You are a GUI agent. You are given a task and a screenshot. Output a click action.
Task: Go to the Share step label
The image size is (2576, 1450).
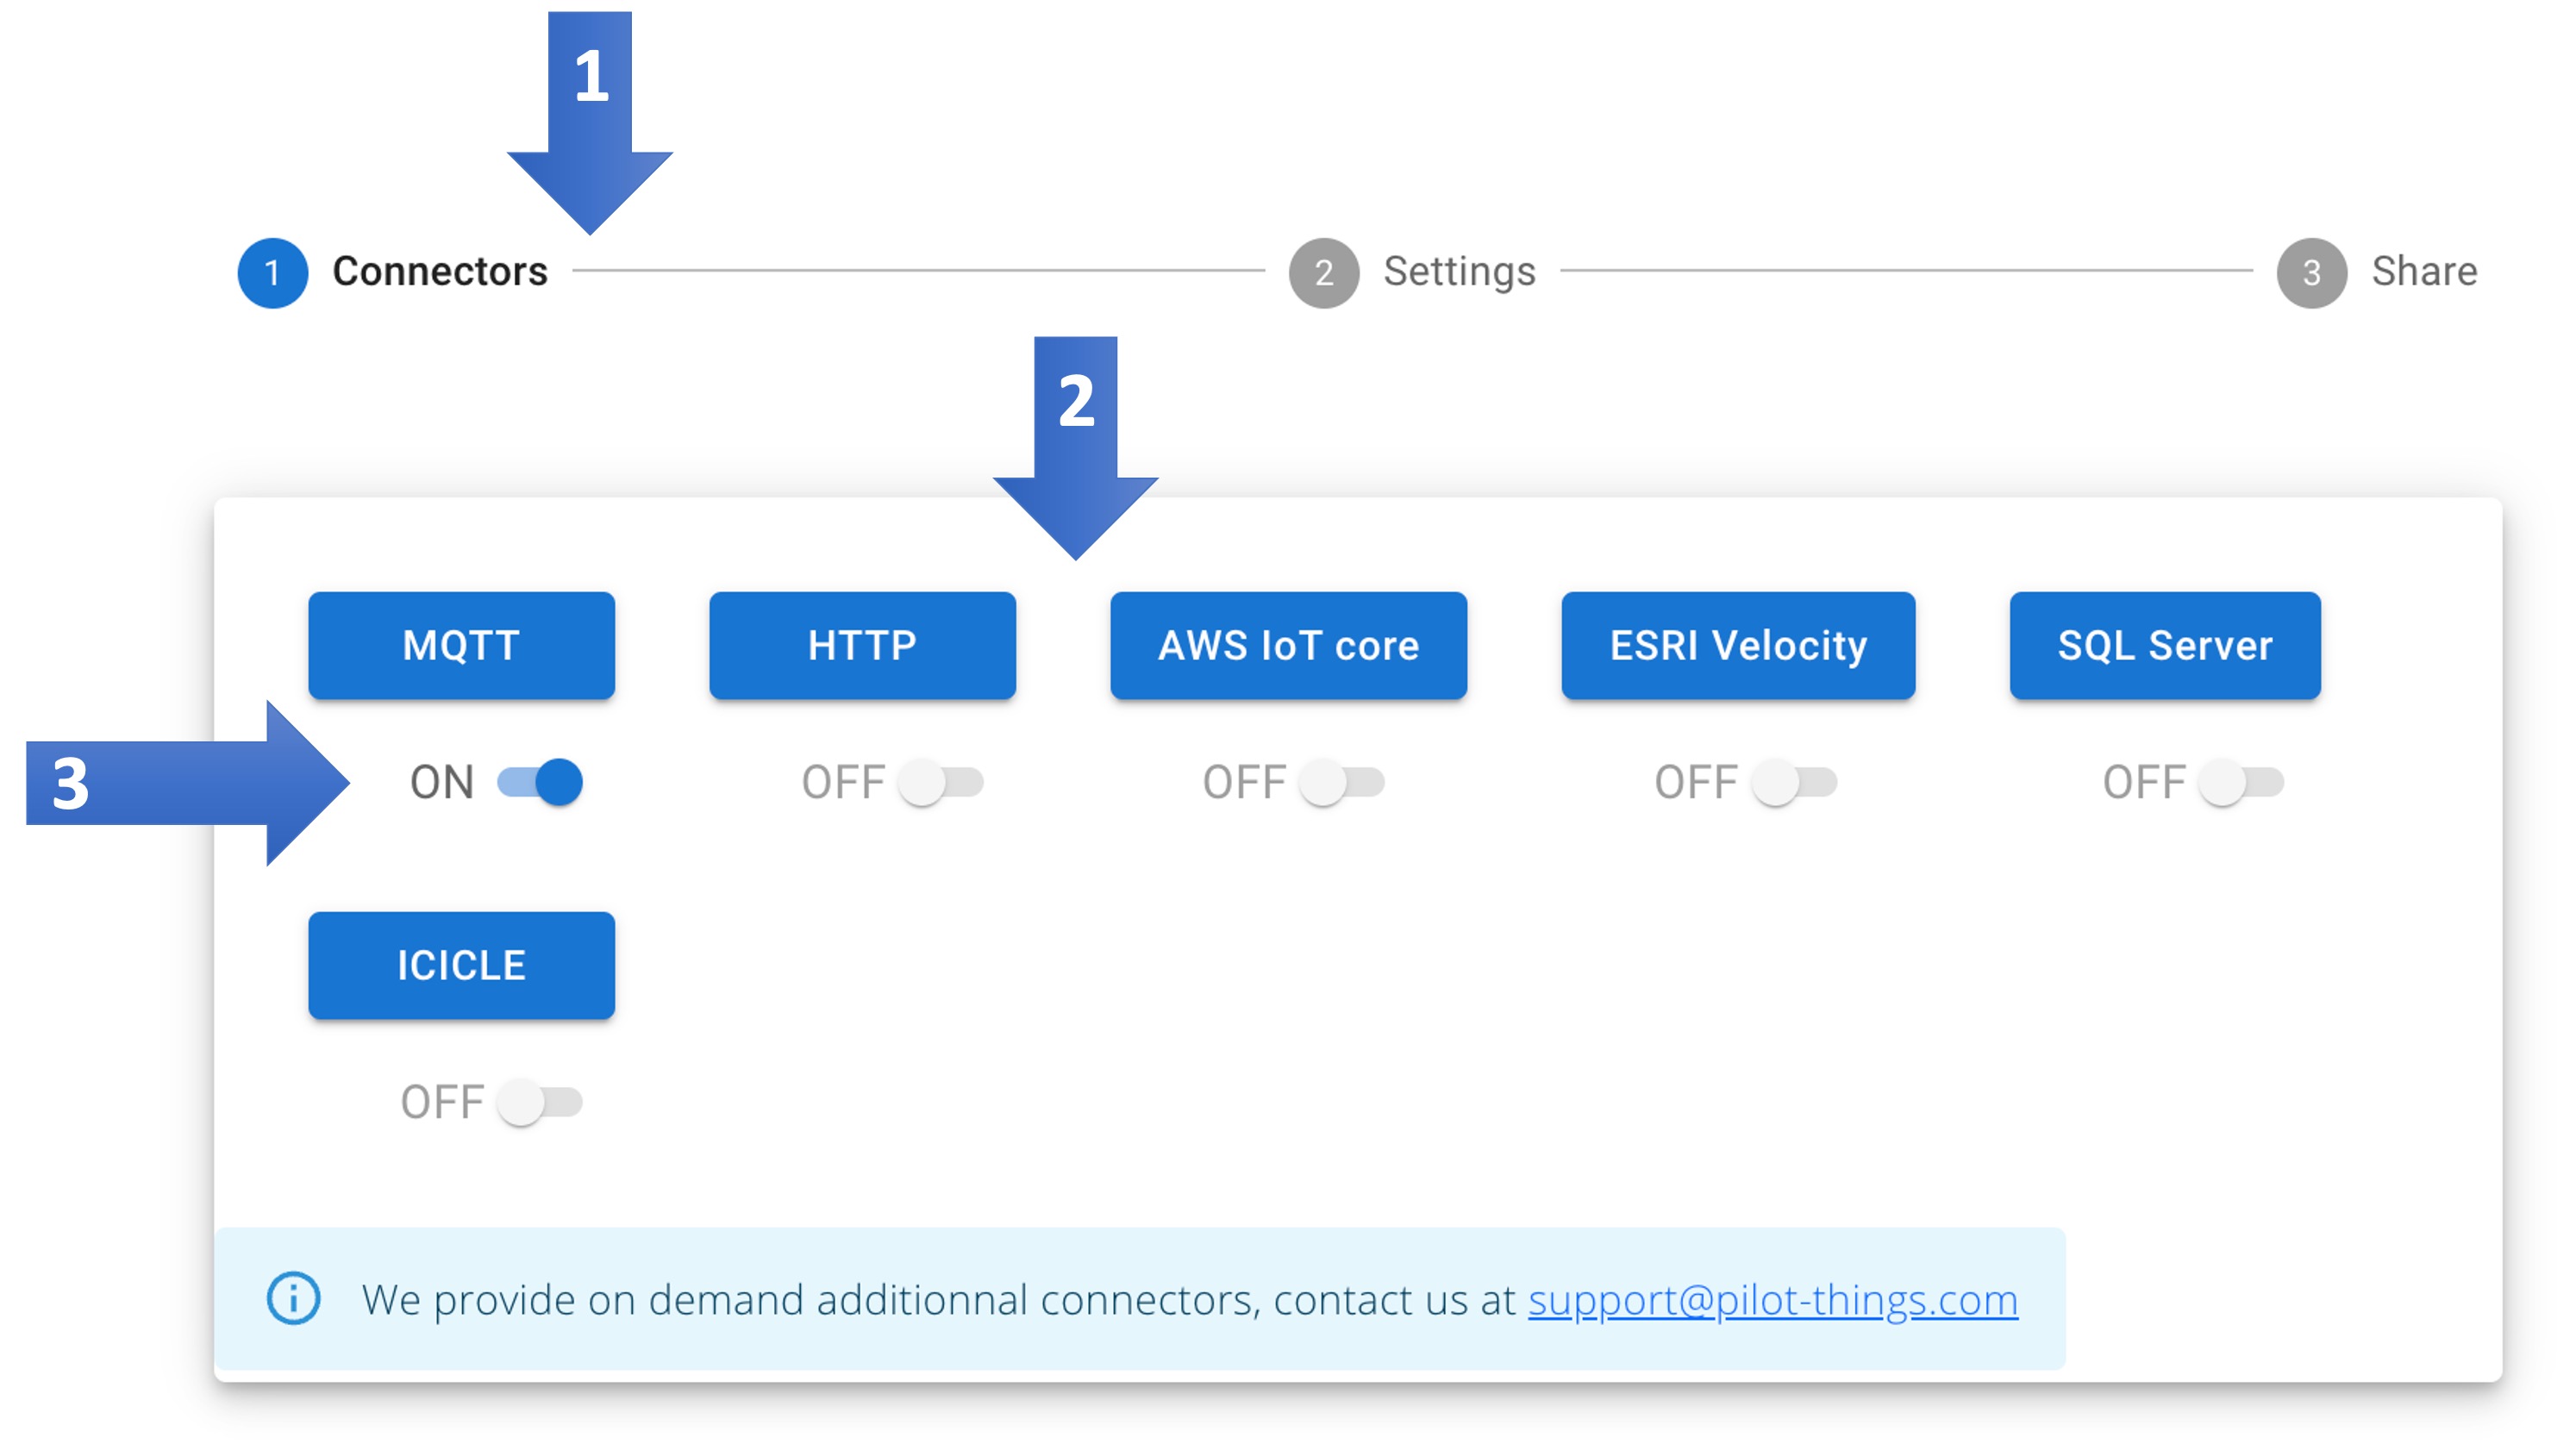[x=2424, y=271]
